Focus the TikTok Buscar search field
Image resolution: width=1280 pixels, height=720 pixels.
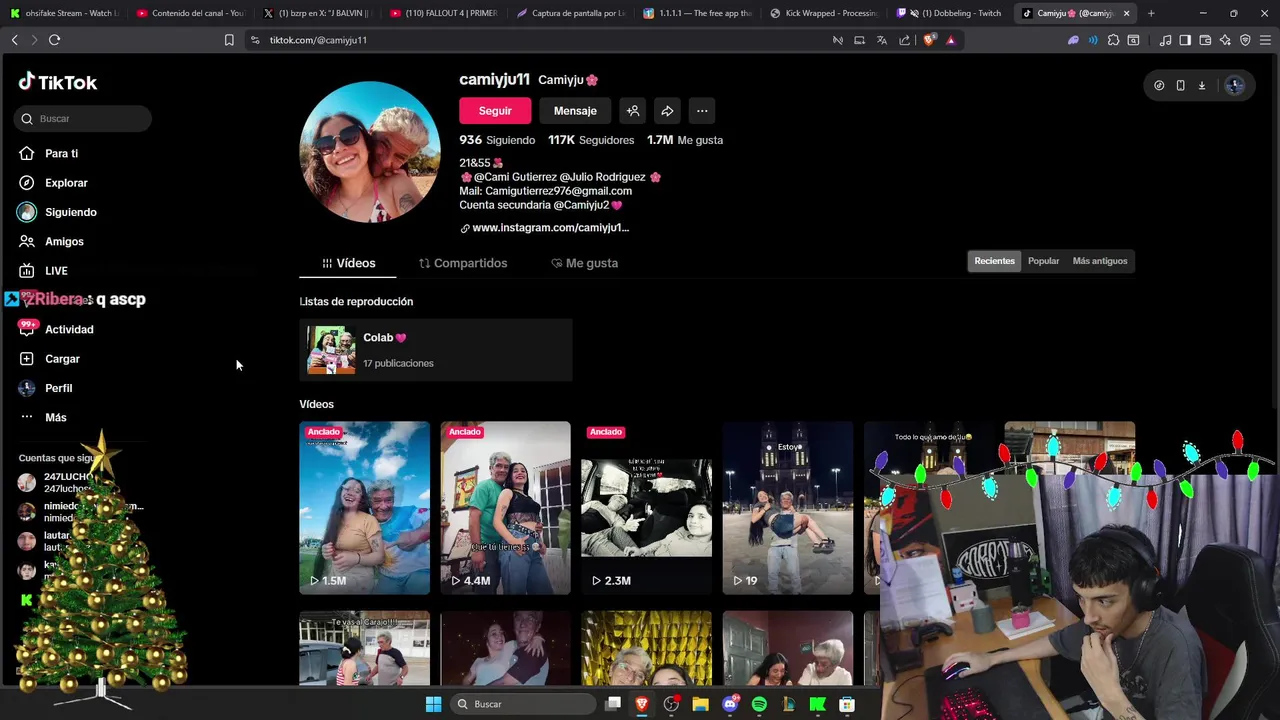pos(84,118)
